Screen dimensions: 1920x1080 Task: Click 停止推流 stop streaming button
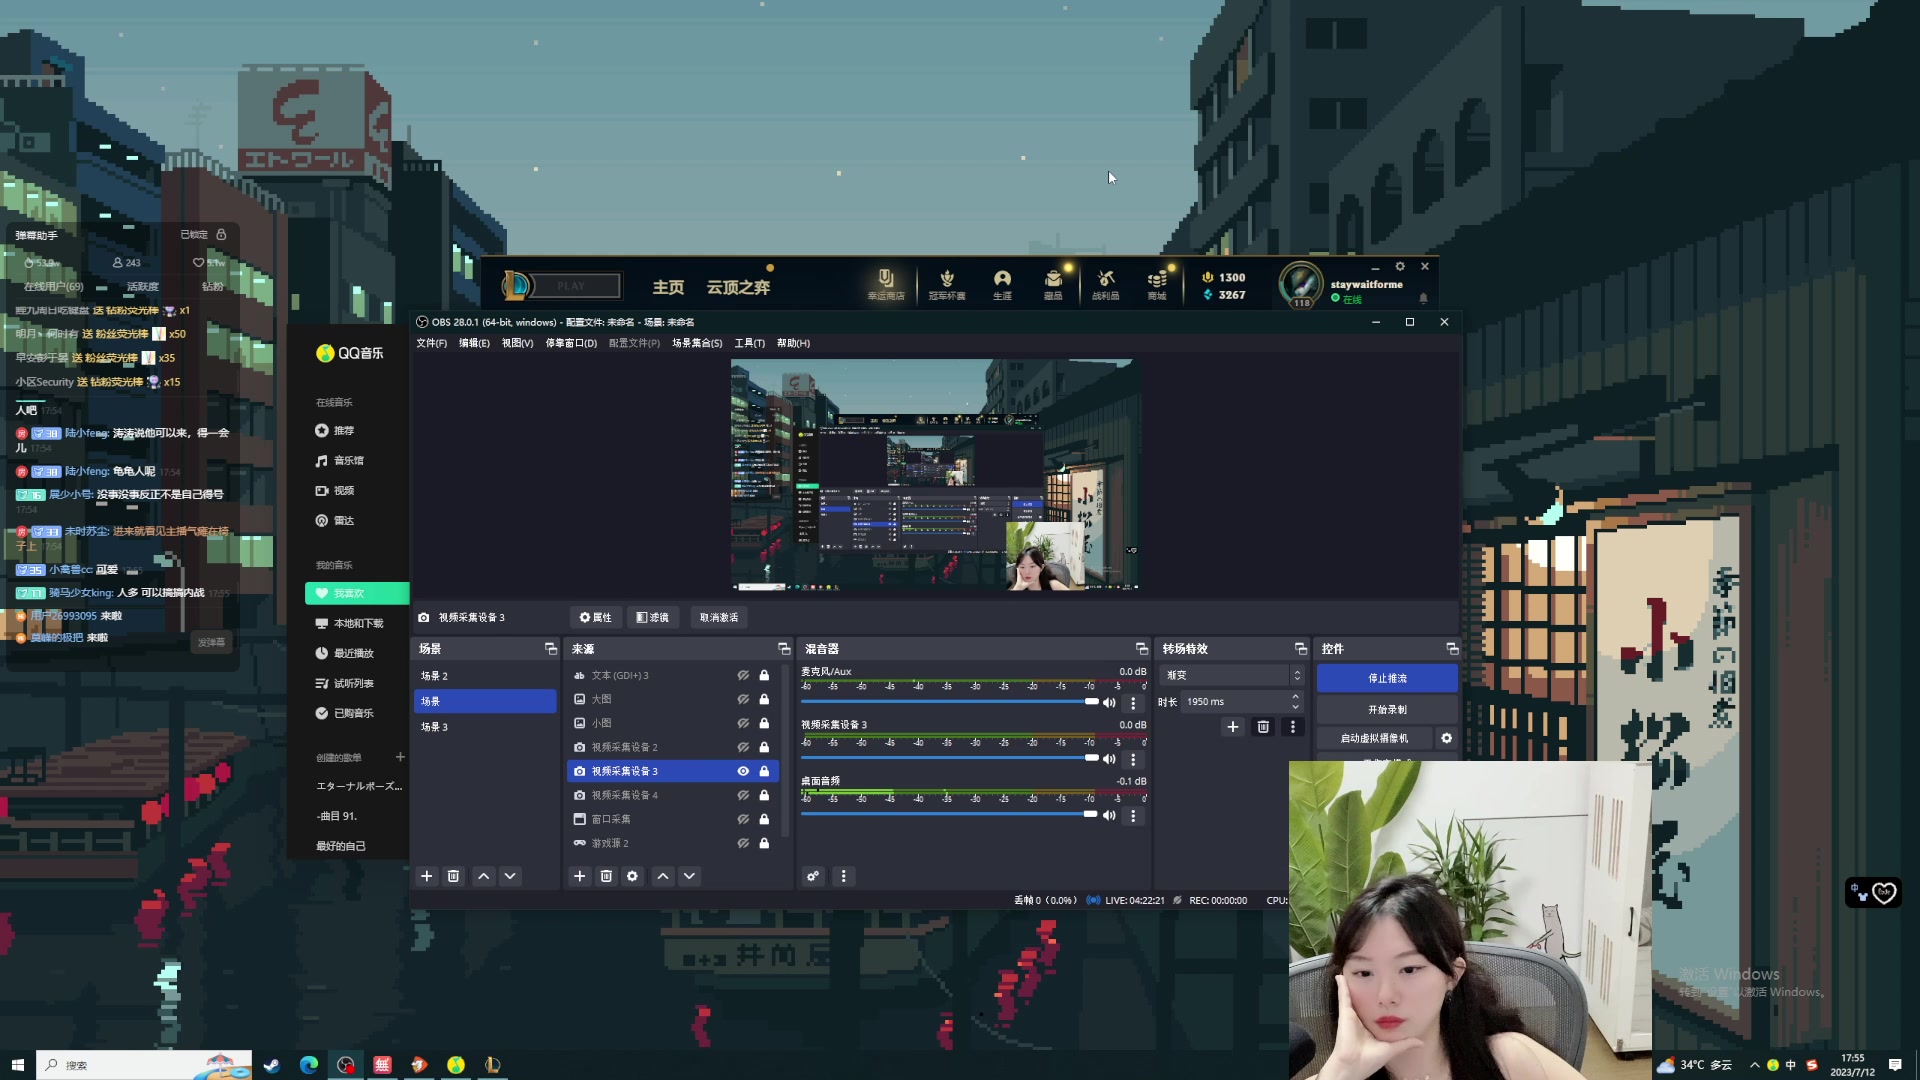(x=1387, y=678)
